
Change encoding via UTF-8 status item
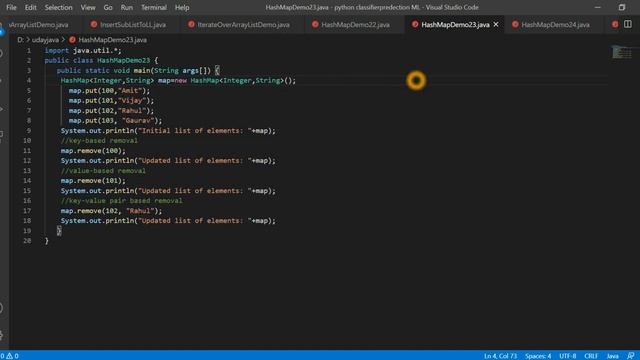tap(567, 356)
